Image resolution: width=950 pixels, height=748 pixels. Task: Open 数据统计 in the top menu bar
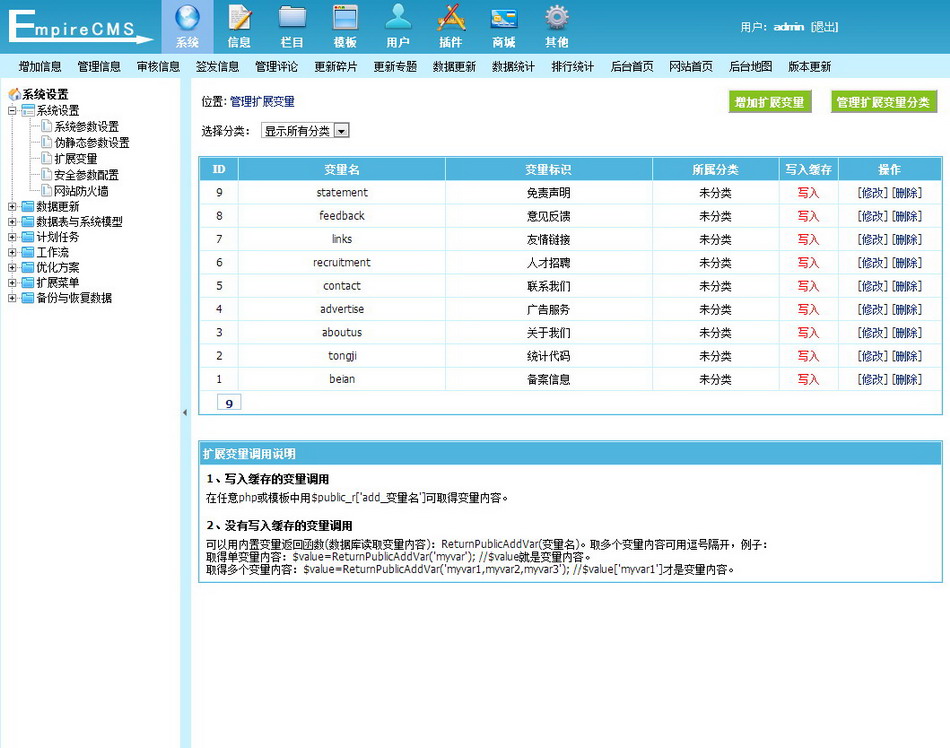tap(513, 67)
